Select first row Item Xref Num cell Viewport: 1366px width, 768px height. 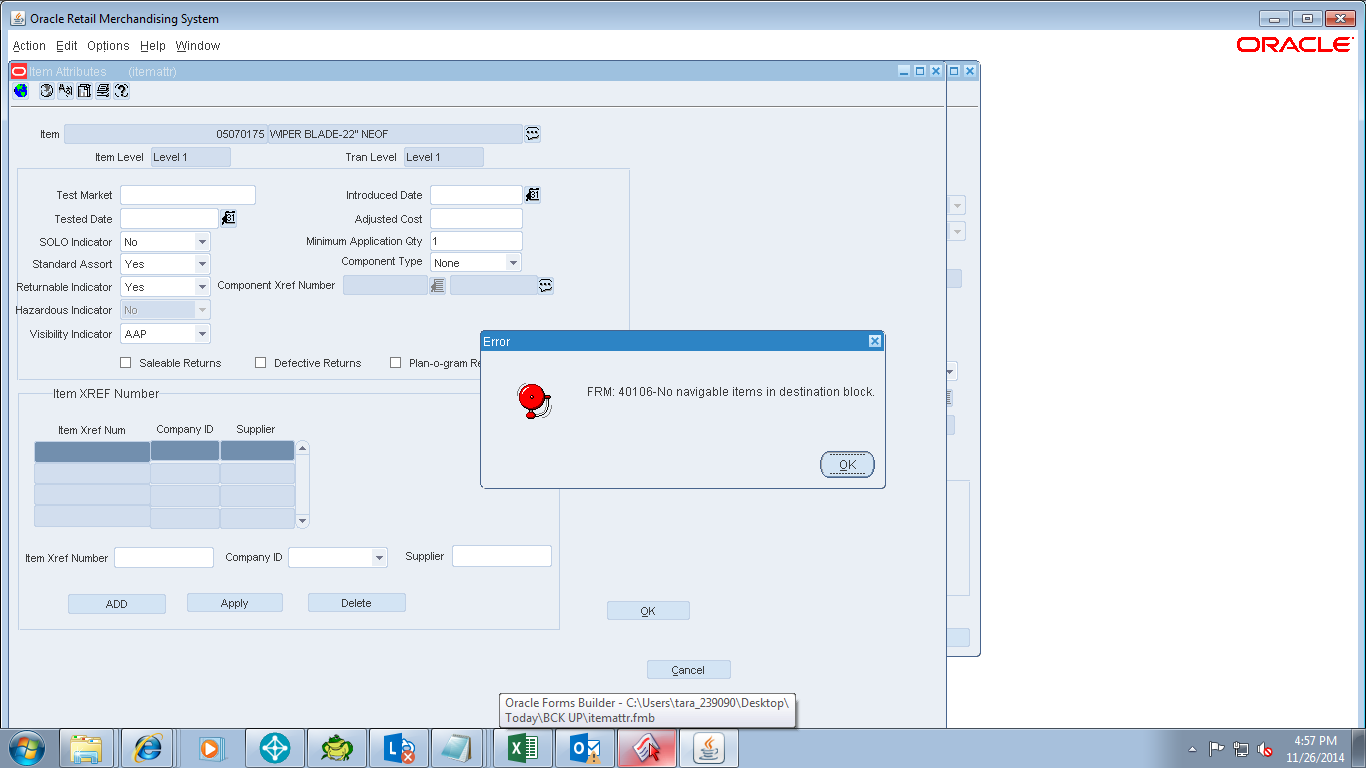click(x=92, y=451)
